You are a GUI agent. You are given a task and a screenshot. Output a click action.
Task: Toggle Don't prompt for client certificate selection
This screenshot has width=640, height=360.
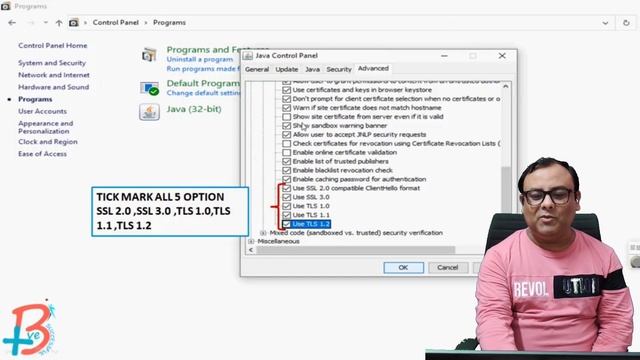click(x=287, y=99)
